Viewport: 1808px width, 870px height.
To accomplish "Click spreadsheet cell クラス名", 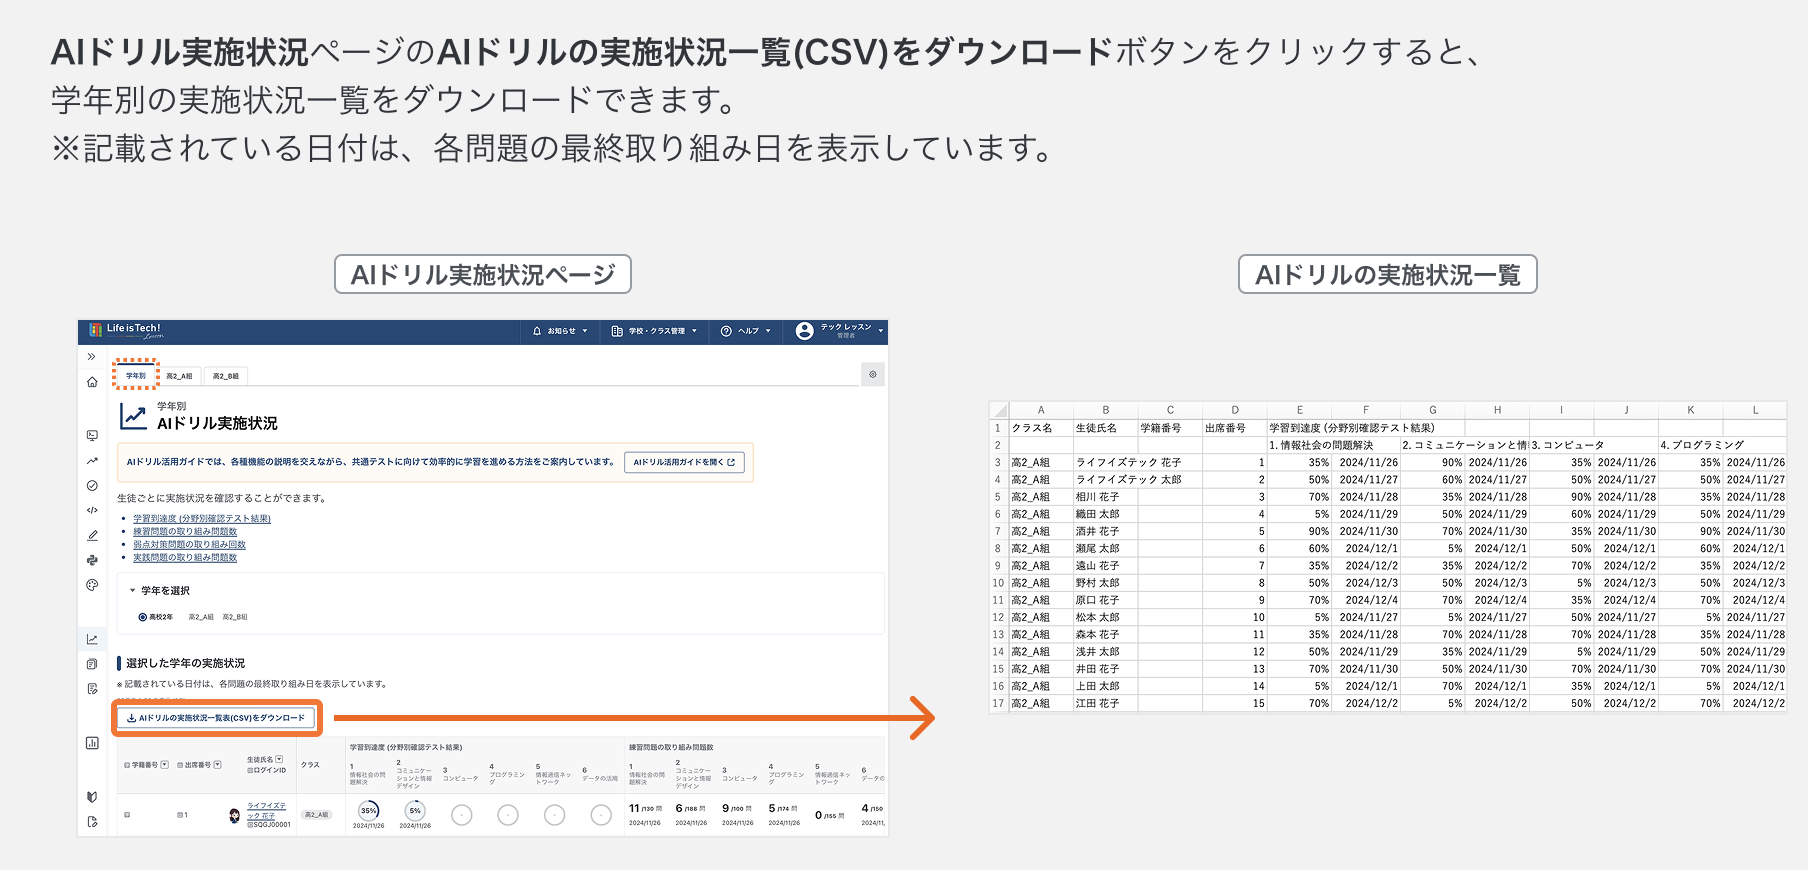I will (x=1041, y=428).
